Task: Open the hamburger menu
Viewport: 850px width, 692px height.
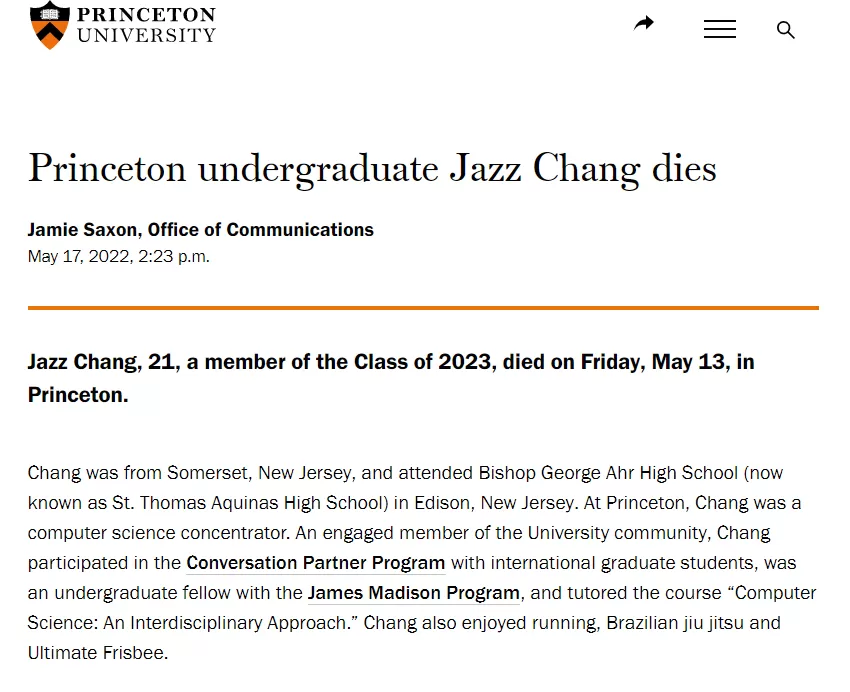Action: 719,29
